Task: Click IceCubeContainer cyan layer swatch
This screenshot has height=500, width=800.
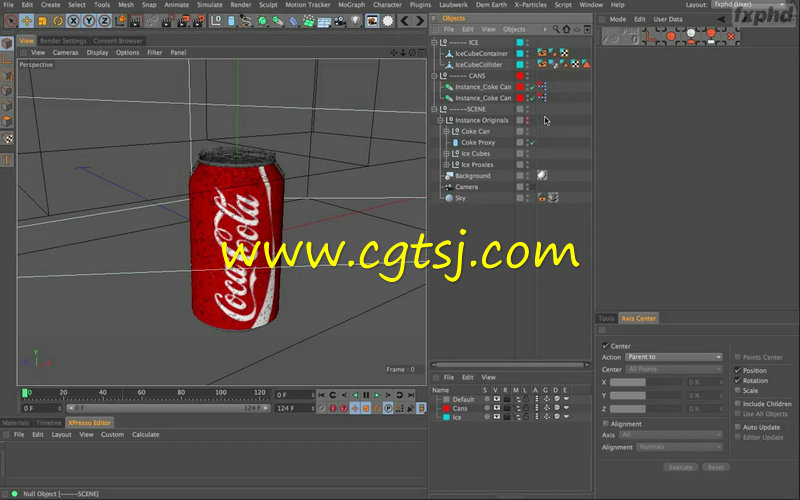Action: (520, 54)
